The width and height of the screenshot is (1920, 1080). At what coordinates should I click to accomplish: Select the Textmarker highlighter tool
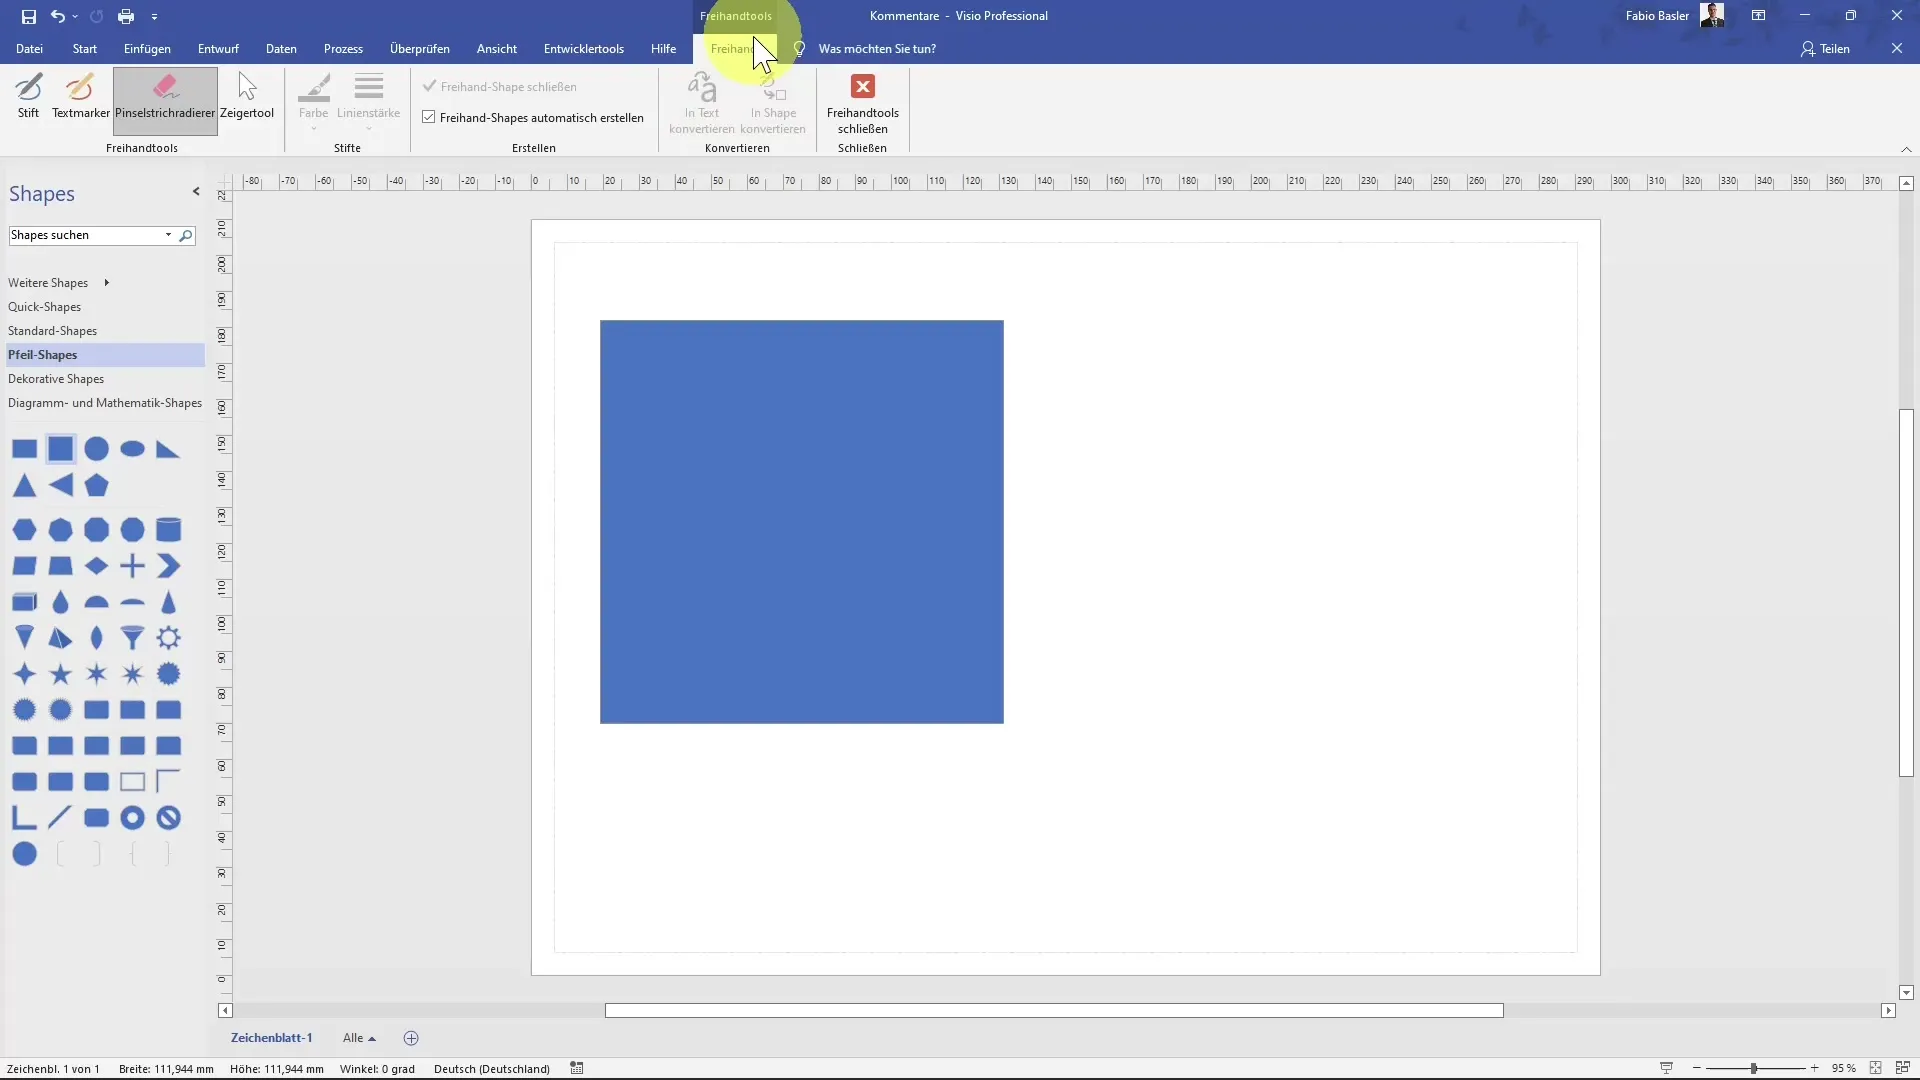pyautogui.click(x=80, y=96)
